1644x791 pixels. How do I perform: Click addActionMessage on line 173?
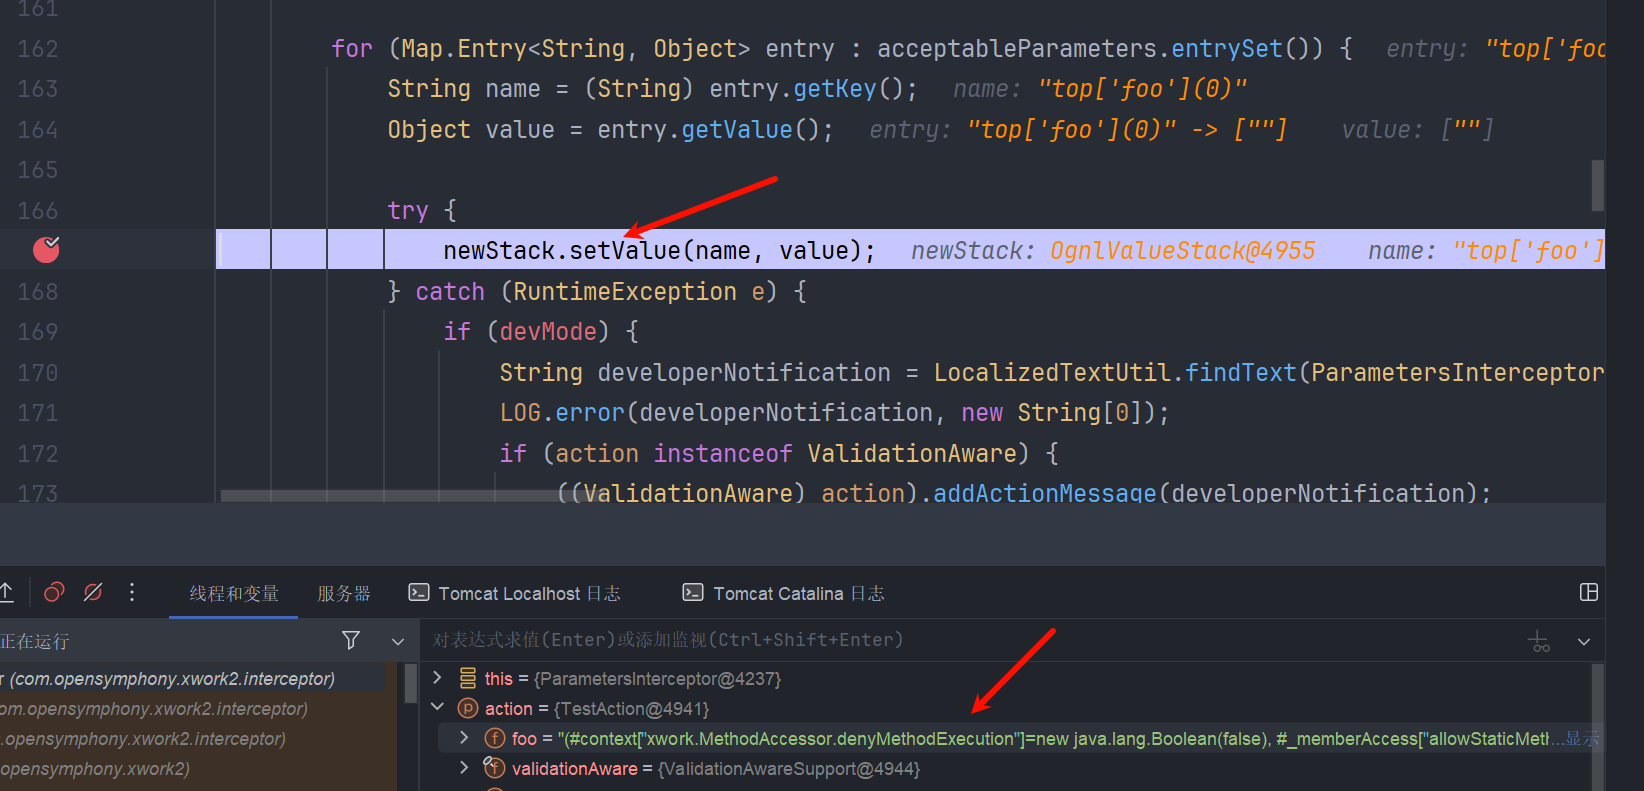point(1045,493)
